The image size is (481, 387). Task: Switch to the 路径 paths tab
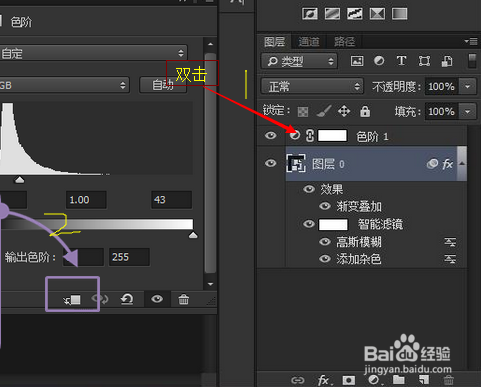344,42
